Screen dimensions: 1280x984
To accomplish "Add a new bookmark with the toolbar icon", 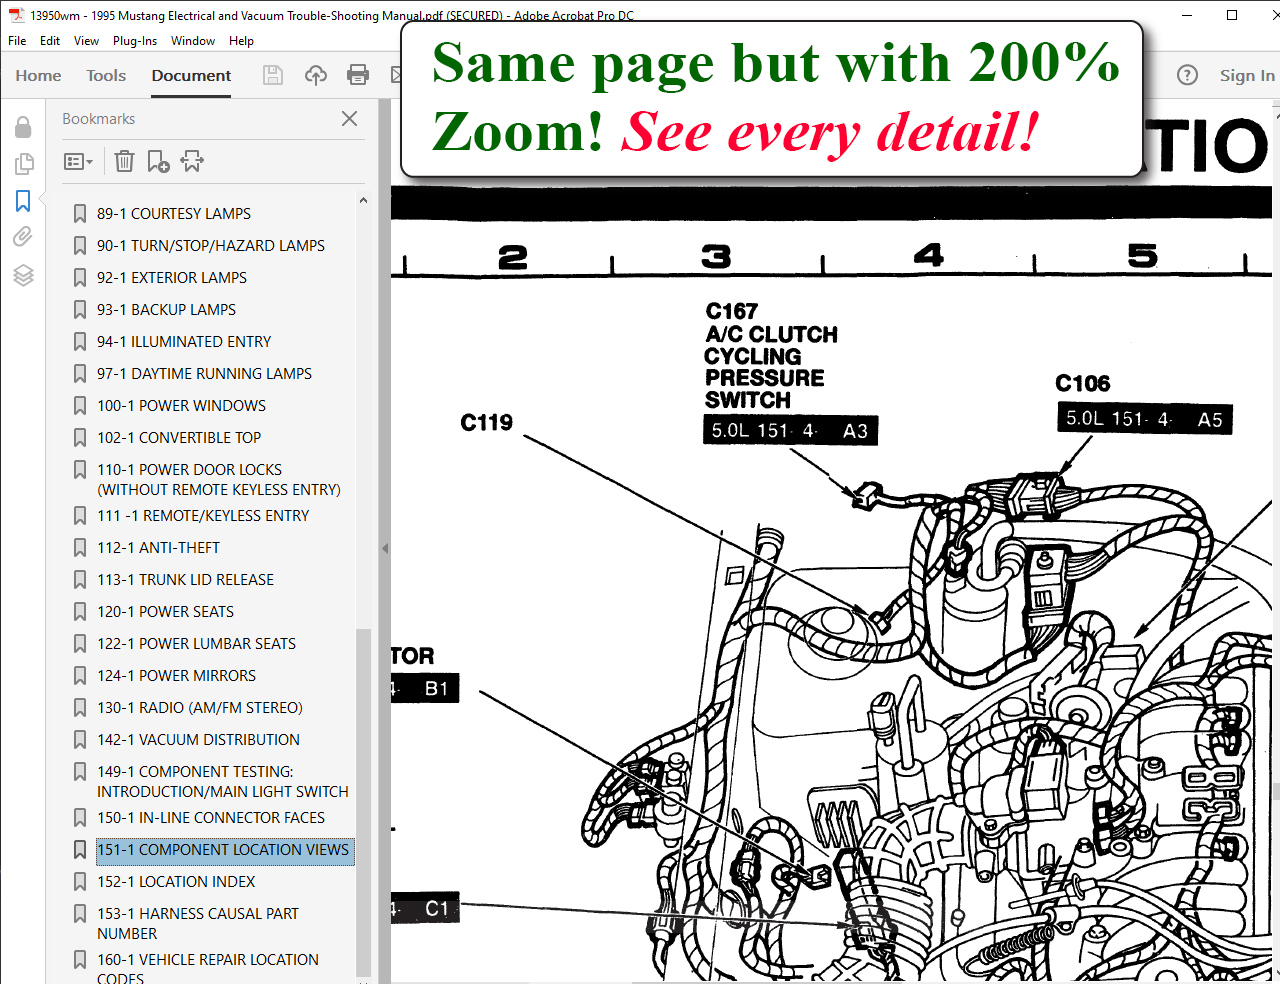I will (158, 161).
